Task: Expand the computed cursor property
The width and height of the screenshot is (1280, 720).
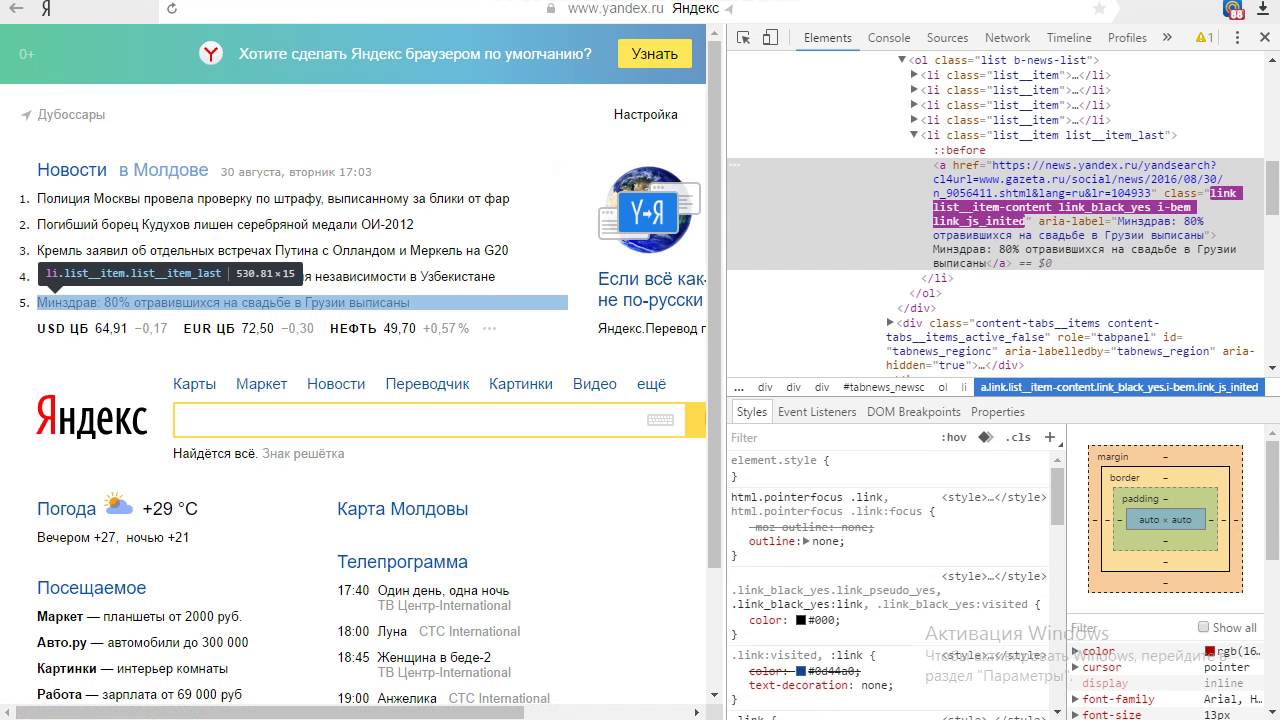Action: pyautogui.click(x=1076, y=667)
